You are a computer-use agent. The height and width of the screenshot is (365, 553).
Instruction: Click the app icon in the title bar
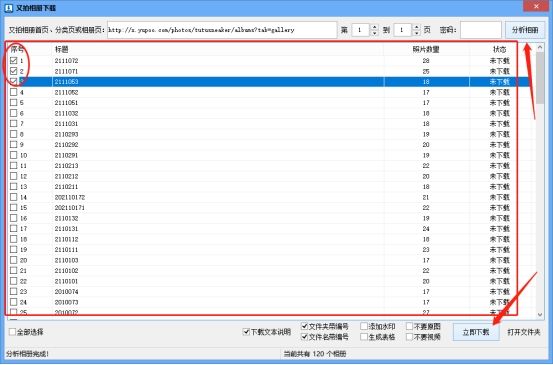(x=8, y=8)
